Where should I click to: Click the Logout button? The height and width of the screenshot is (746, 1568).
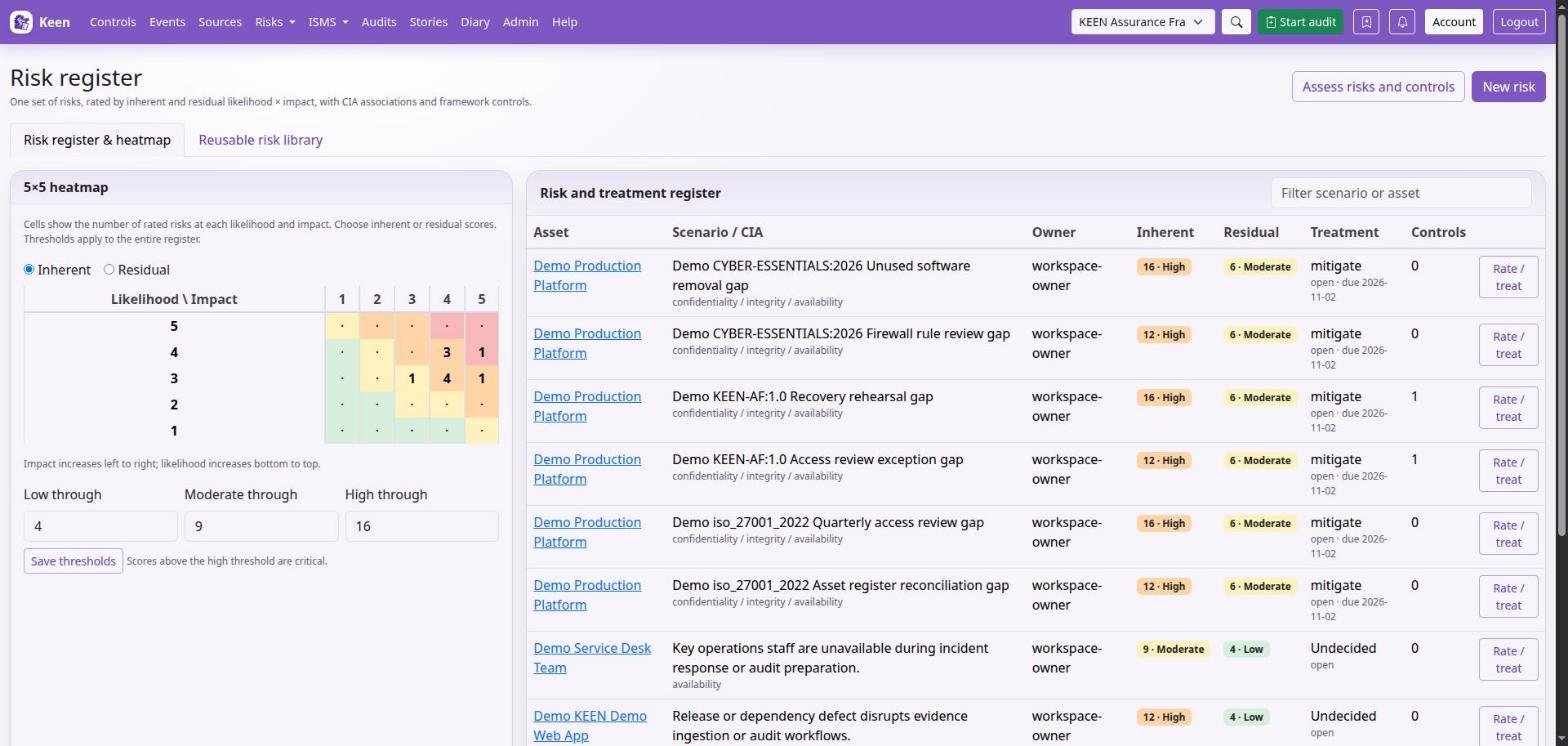[x=1519, y=22]
